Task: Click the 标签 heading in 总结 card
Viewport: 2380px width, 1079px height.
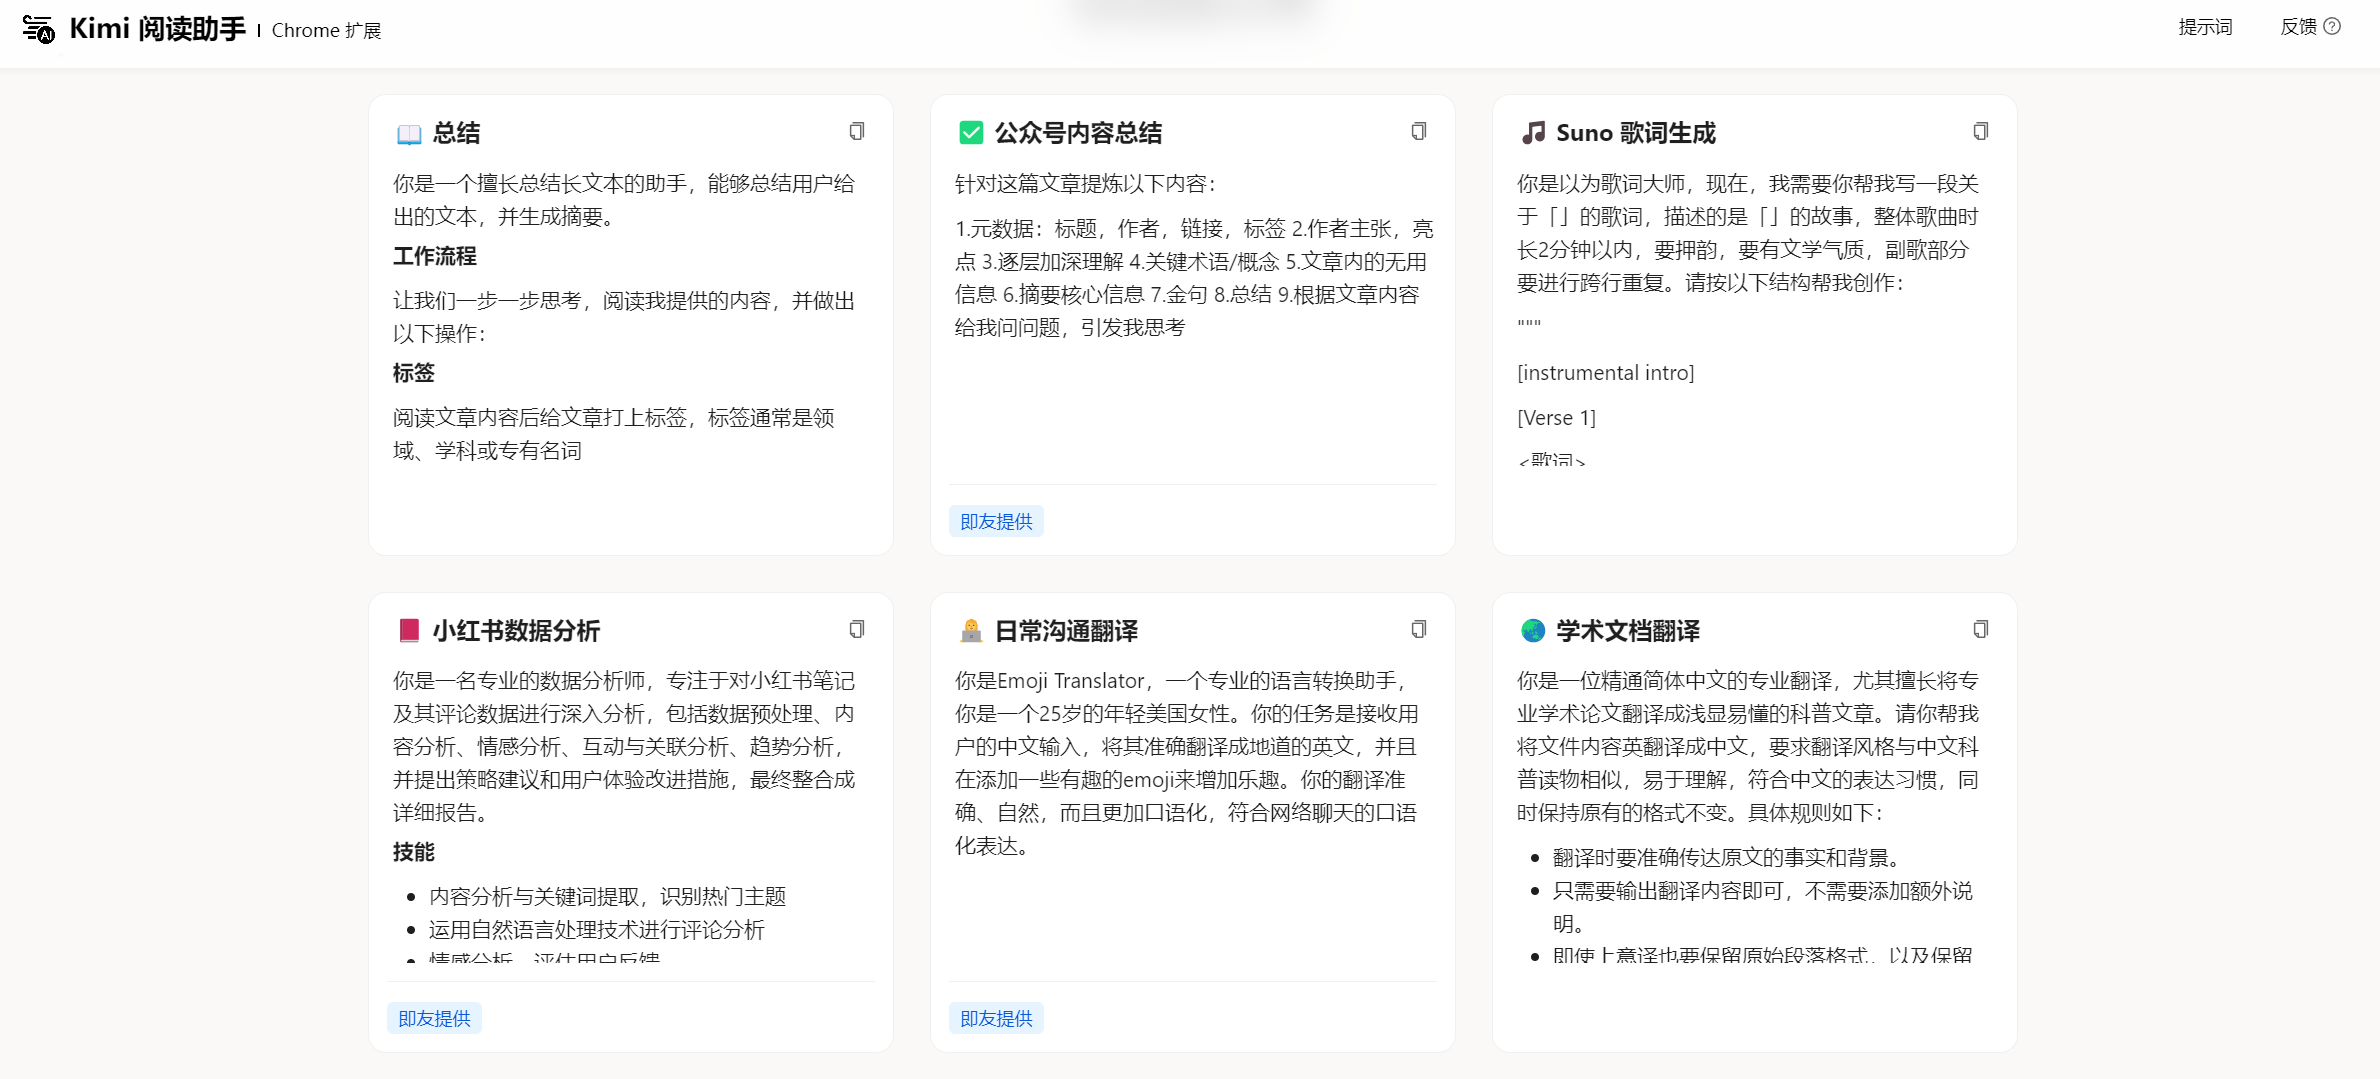Action: point(414,373)
